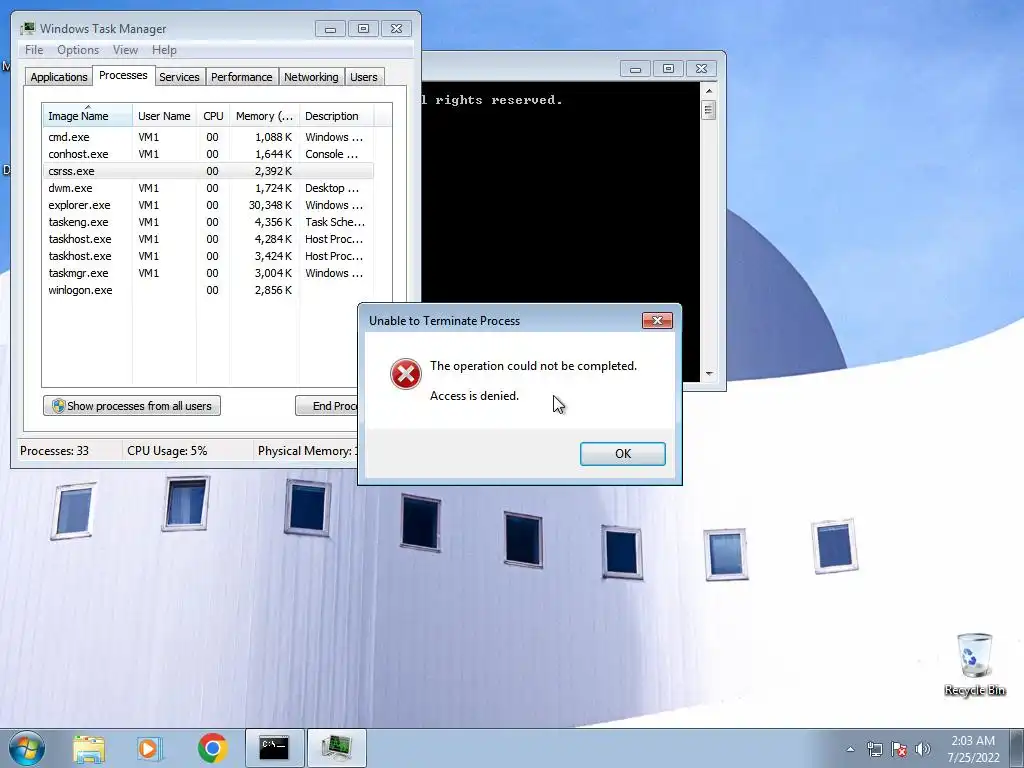This screenshot has width=1024, height=768.
Task: Click the network tray icon
Action: pos(874,749)
